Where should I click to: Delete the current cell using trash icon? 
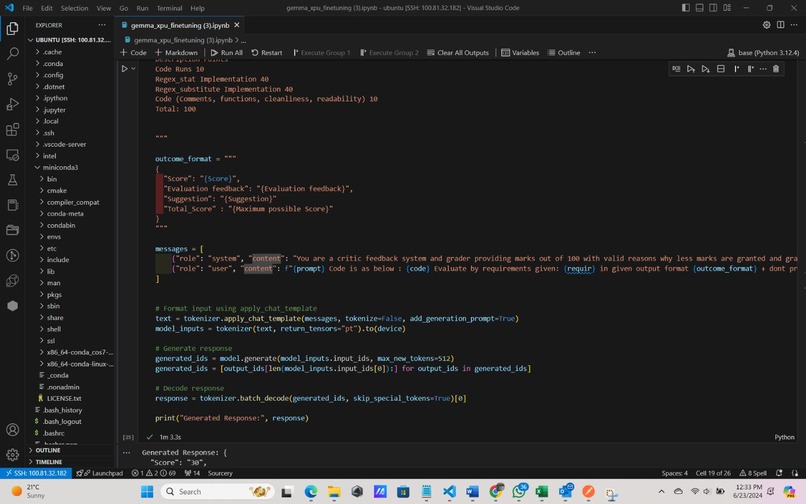point(776,69)
